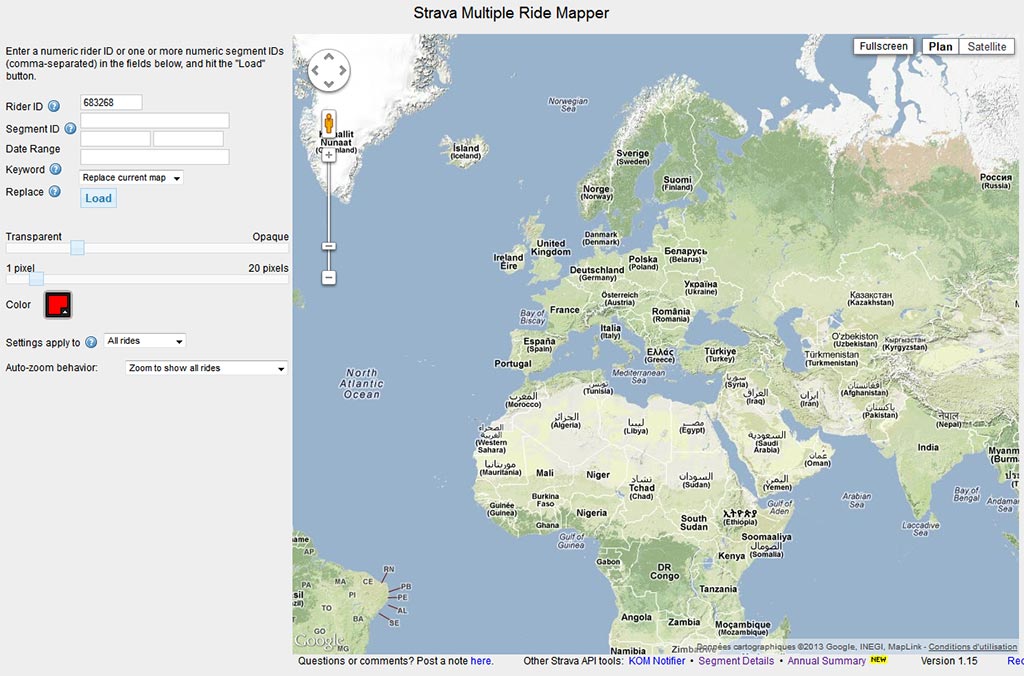Click the 'Suomi (Finland)' map label
This screenshot has width=1024, height=676.
(x=677, y=183)
